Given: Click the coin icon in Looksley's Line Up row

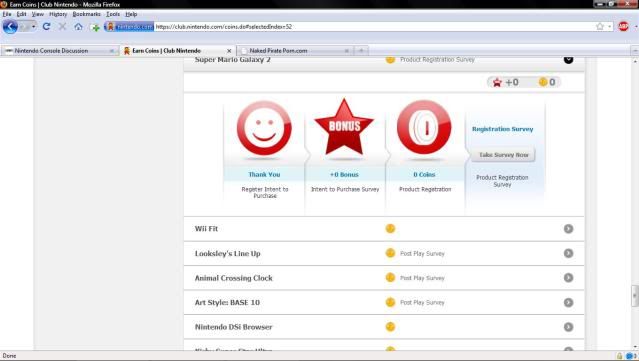Looking at the screenshot, I should tap(390, 253).
